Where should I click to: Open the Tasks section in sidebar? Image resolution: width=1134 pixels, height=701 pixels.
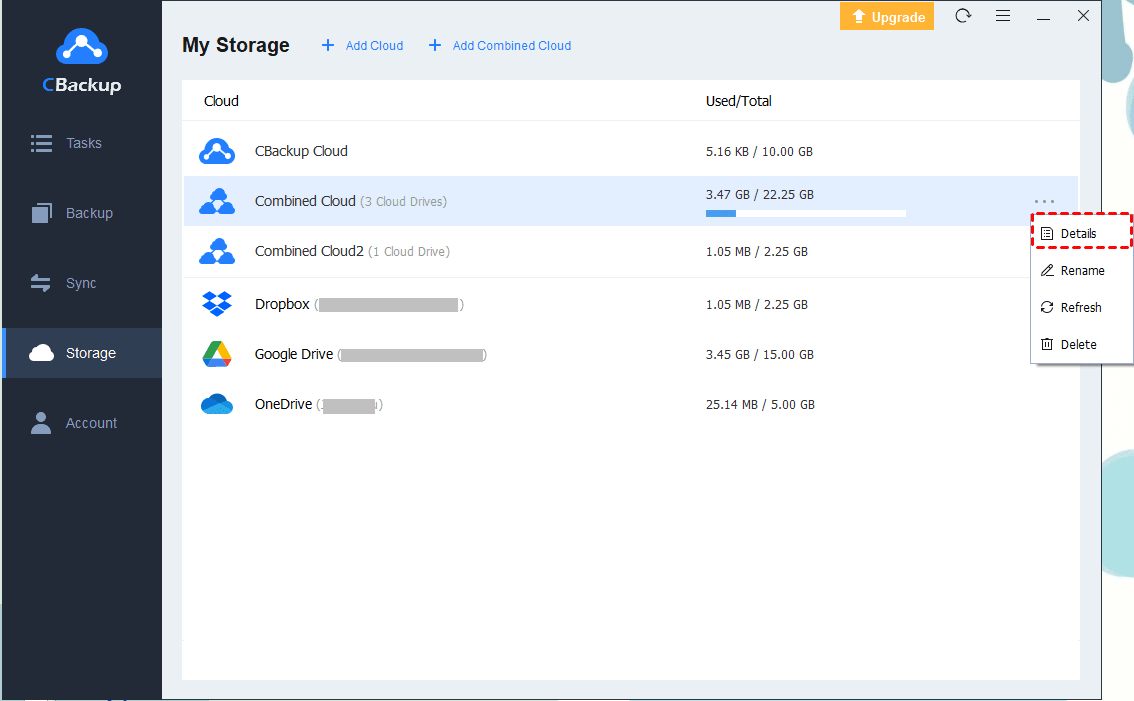coord(82,143)
